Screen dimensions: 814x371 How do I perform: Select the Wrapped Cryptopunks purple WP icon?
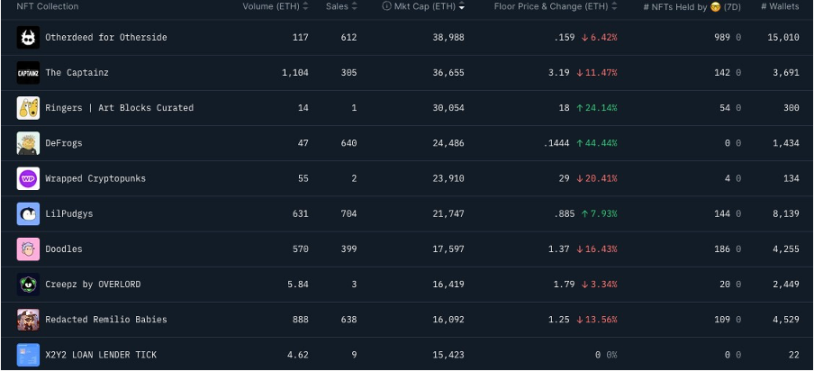coord(28,178)
